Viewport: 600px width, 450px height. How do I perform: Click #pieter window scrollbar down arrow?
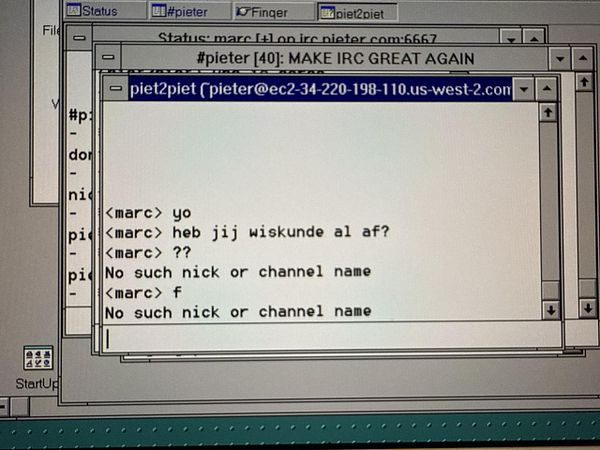pos(588,308)
